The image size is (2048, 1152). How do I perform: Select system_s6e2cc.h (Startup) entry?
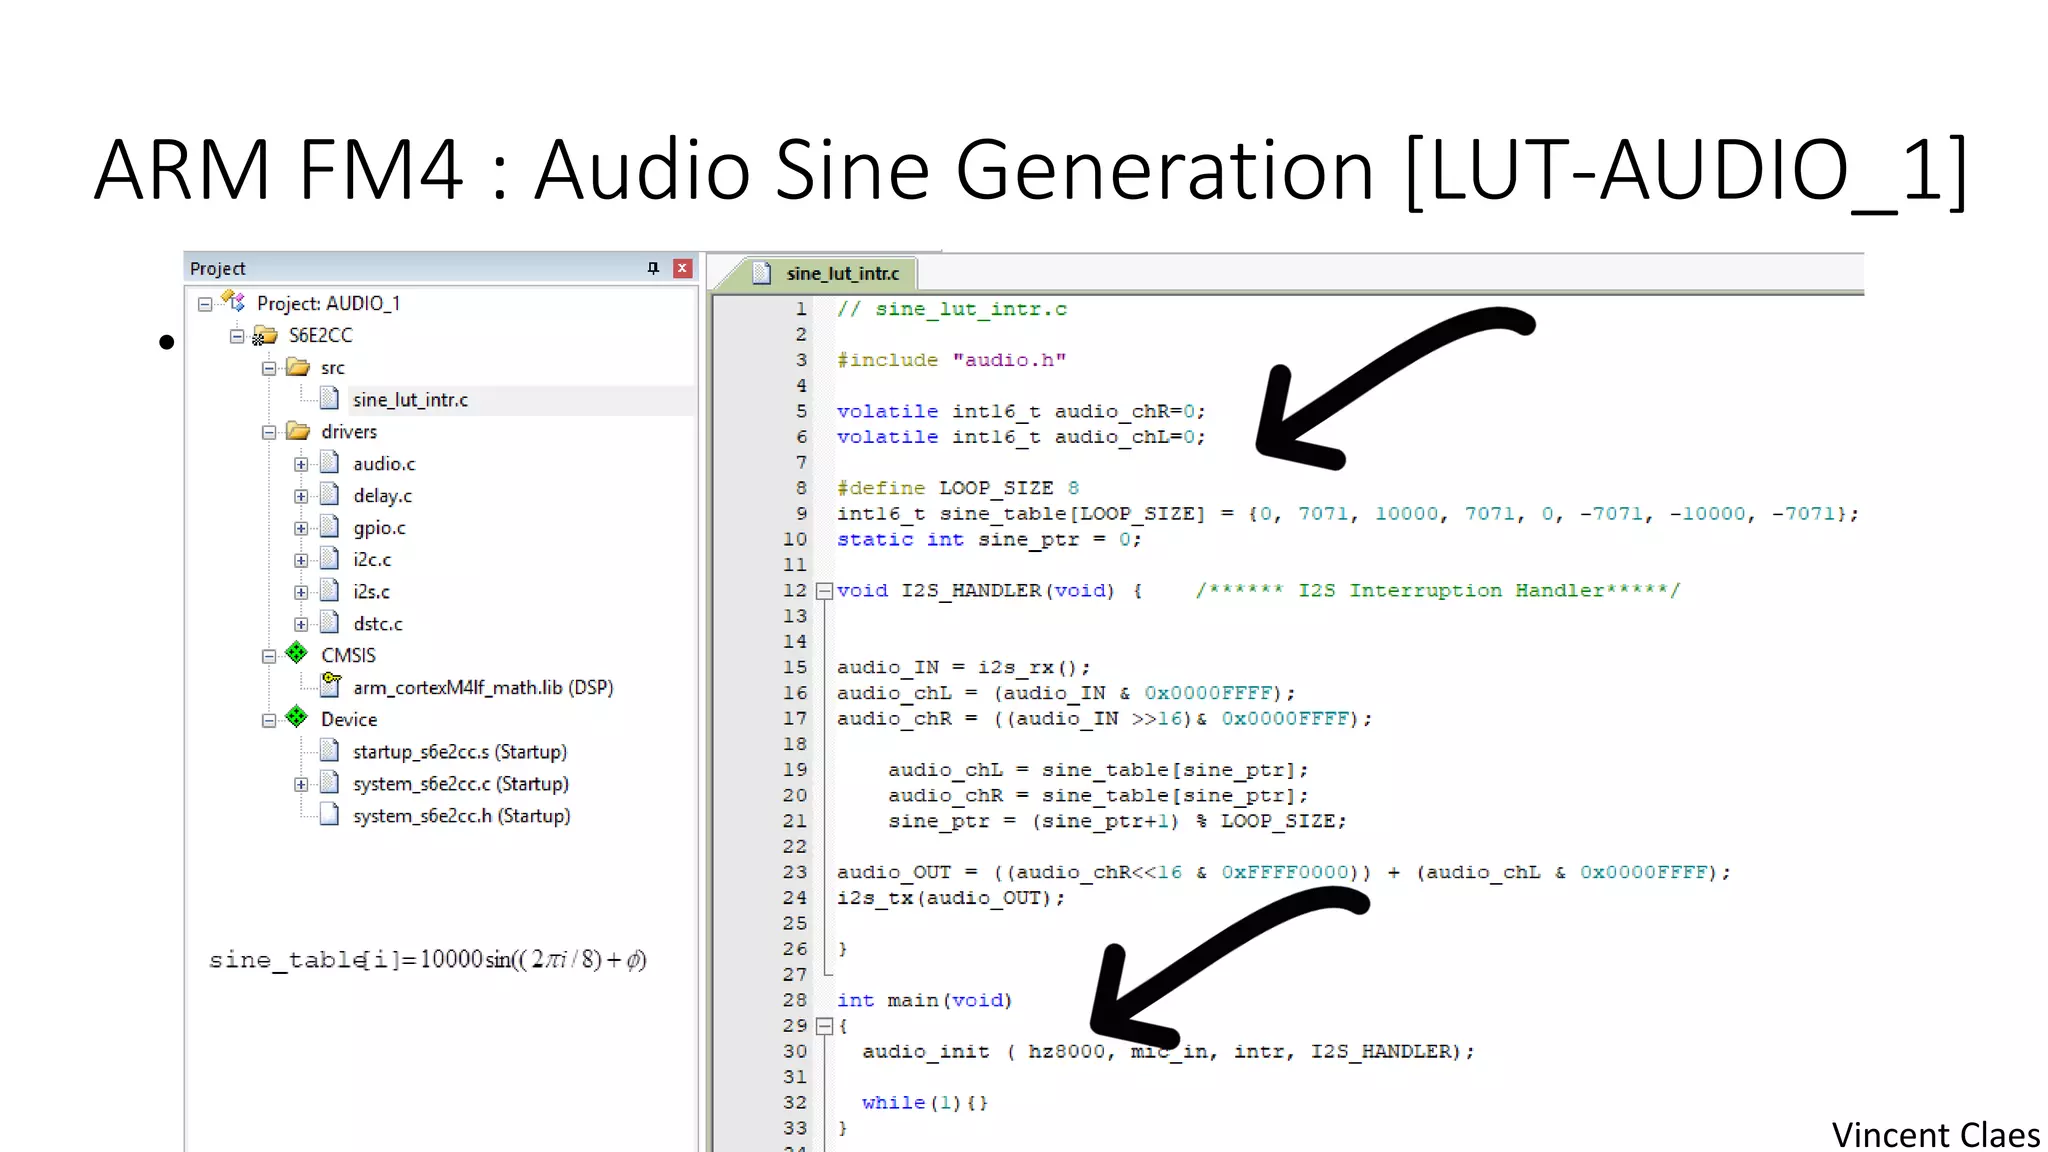[462, 816]
